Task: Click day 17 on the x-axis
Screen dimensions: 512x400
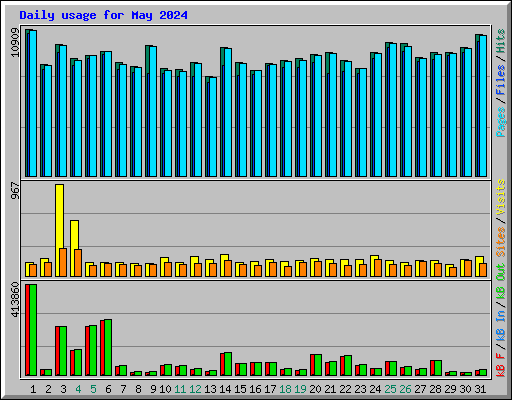Action: 270,389
